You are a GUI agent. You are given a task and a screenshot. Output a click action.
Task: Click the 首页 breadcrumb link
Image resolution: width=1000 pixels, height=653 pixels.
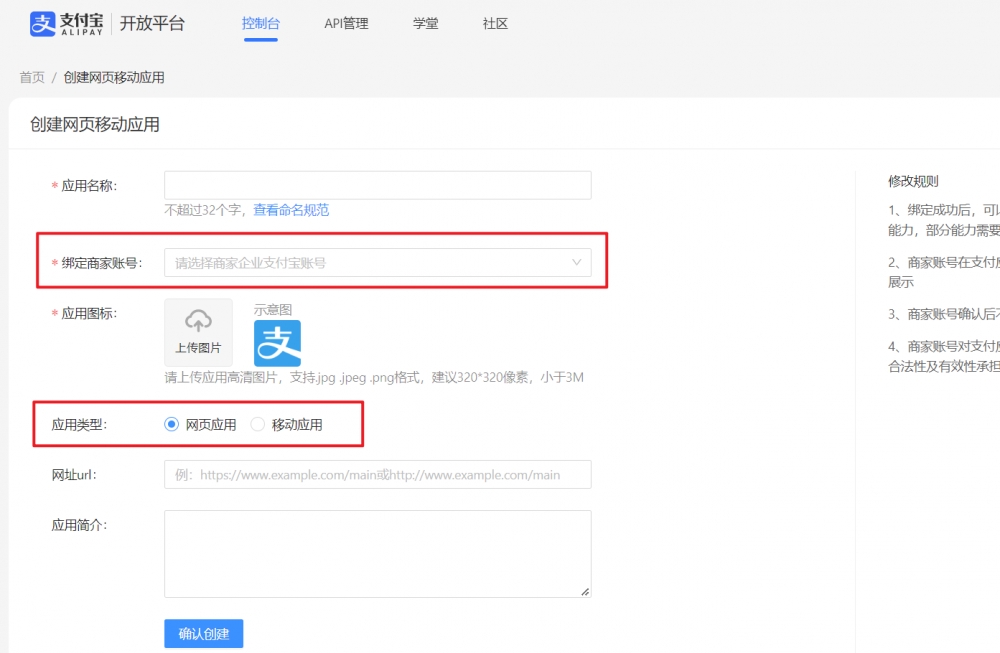pyautogui.click(x=32, y=78)
